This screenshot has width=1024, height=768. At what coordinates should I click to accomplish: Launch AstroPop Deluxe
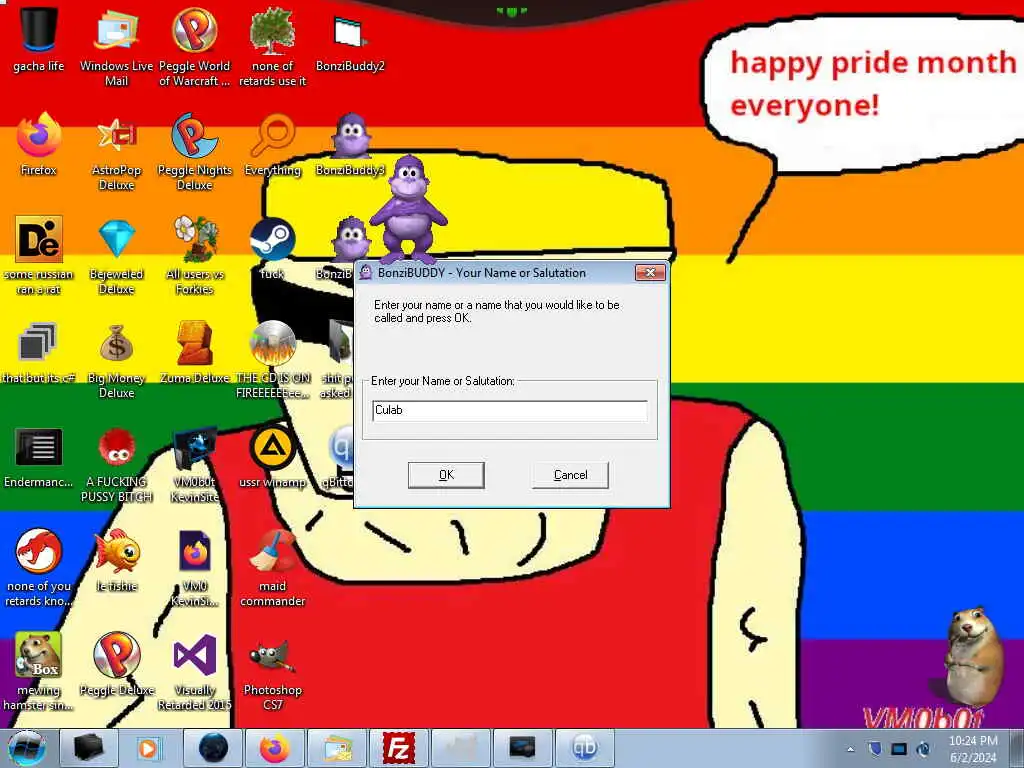pos(116,135)
